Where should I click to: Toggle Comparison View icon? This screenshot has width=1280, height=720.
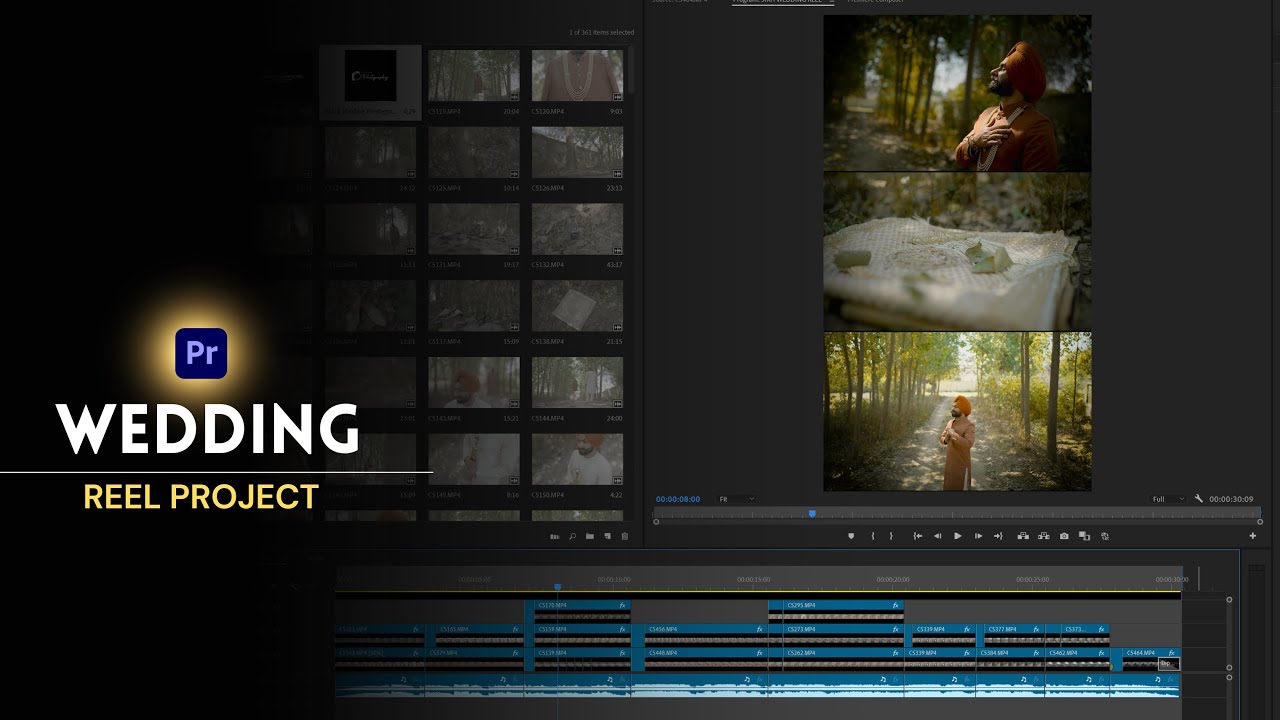tap(1084, 536)
